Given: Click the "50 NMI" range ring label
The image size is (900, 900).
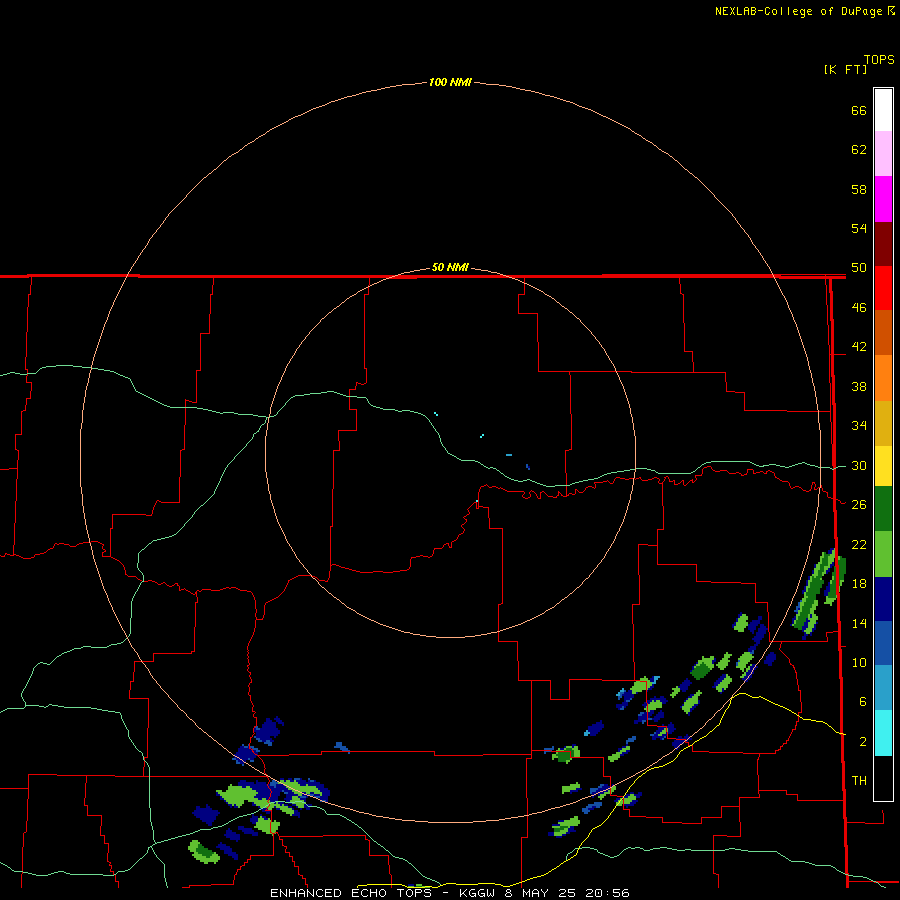Looking at the screenshot, I should 450,267.
